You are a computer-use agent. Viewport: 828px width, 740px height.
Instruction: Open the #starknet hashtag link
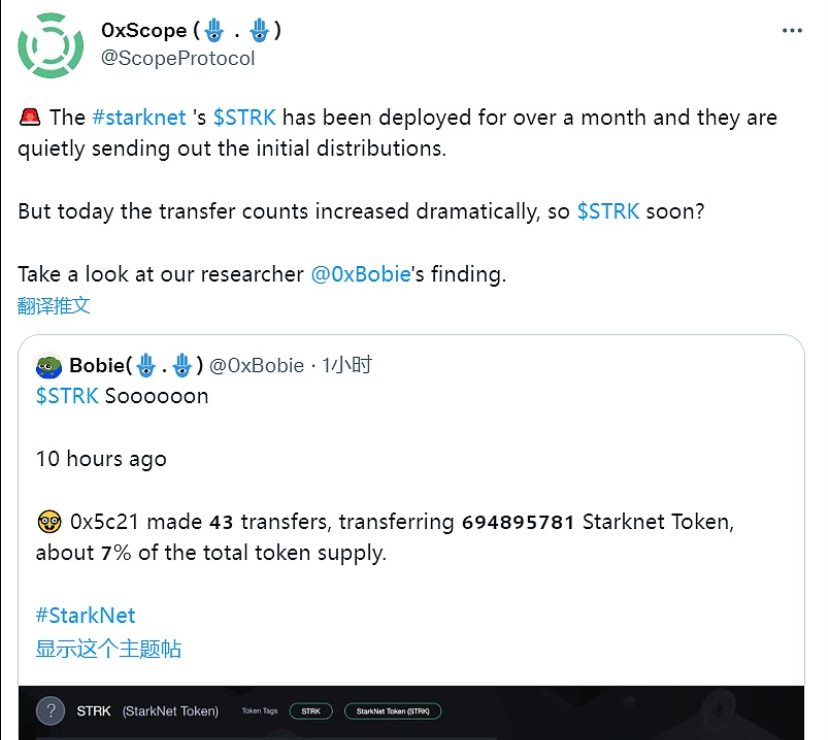pyautogui.click(x=139, y=117)
